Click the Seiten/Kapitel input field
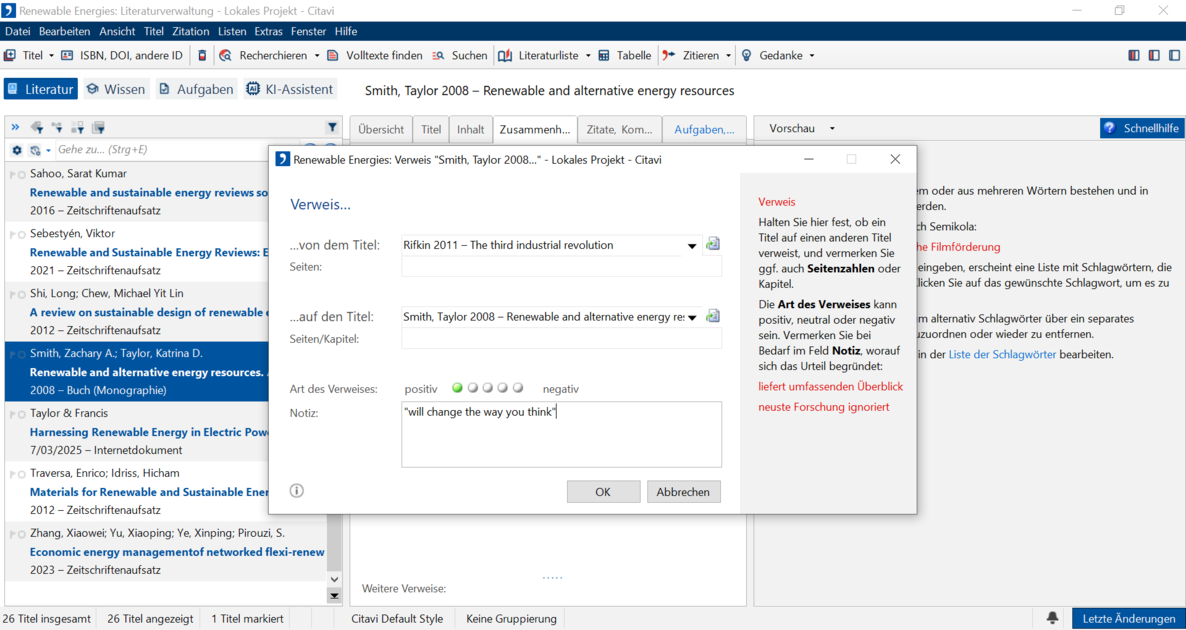 click(x=561, y=340)
